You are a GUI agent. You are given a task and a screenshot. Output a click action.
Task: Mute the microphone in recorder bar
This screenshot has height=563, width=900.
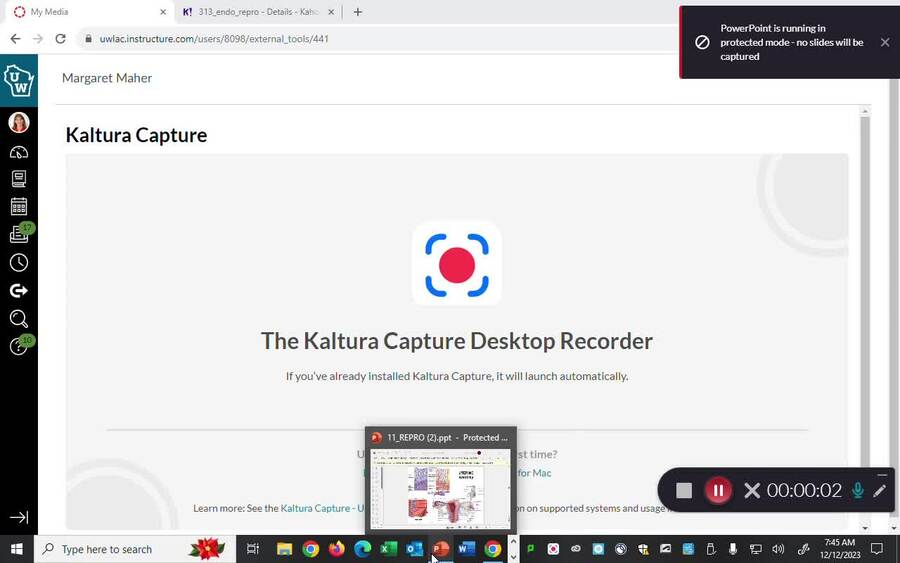click(x=858, y=491)
